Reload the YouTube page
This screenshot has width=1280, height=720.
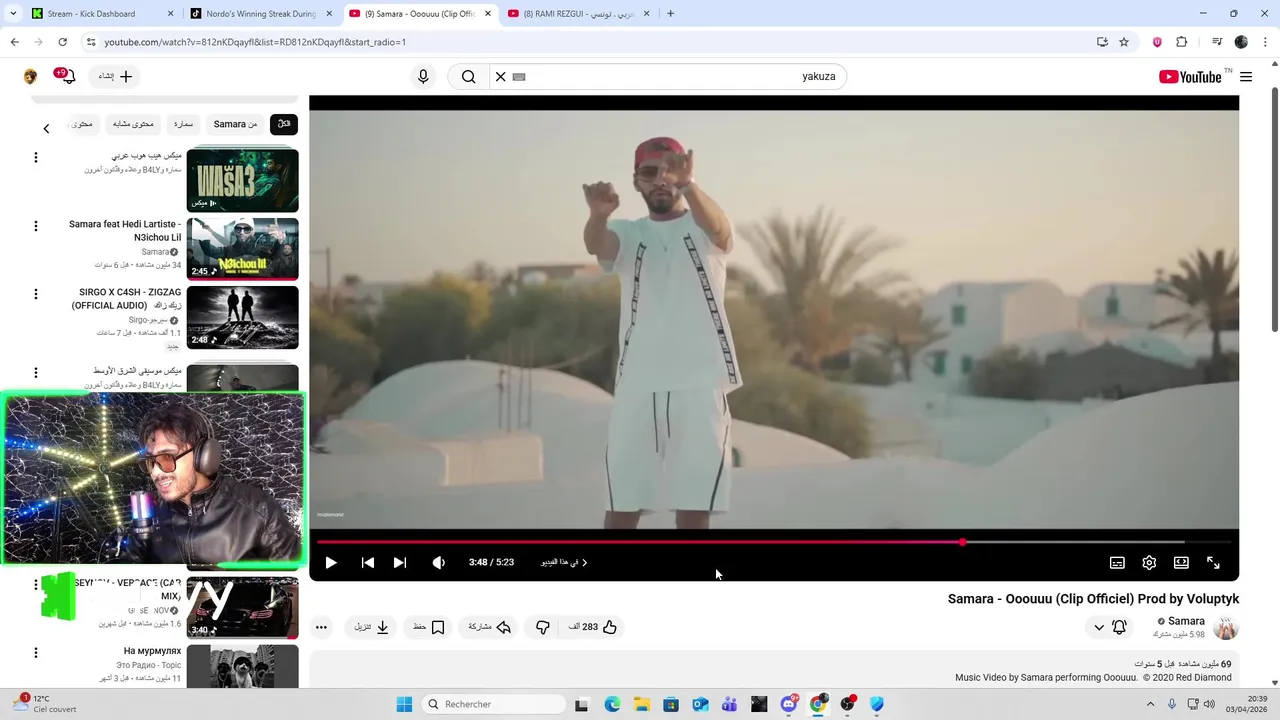click(x=62, y=42)
